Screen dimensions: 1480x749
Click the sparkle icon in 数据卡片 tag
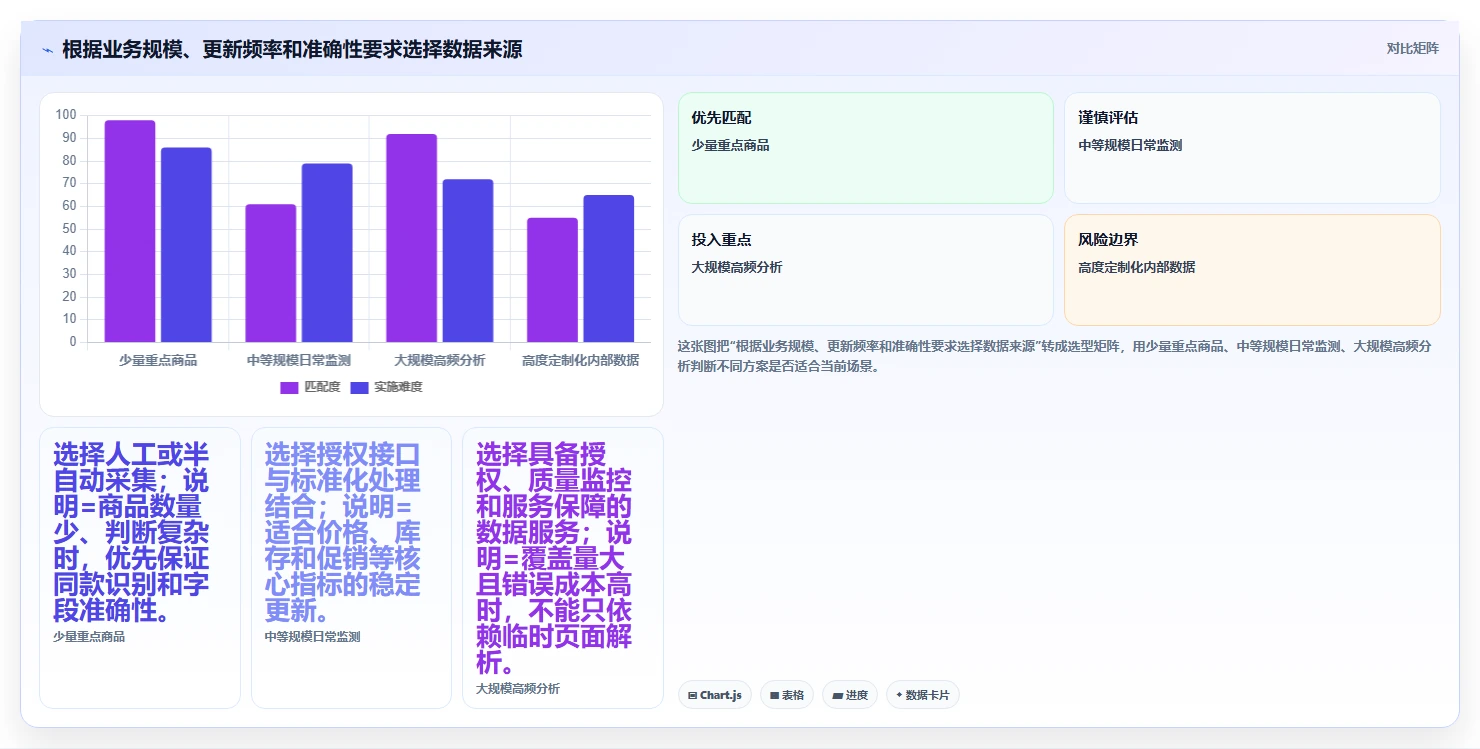pos(899,695)
